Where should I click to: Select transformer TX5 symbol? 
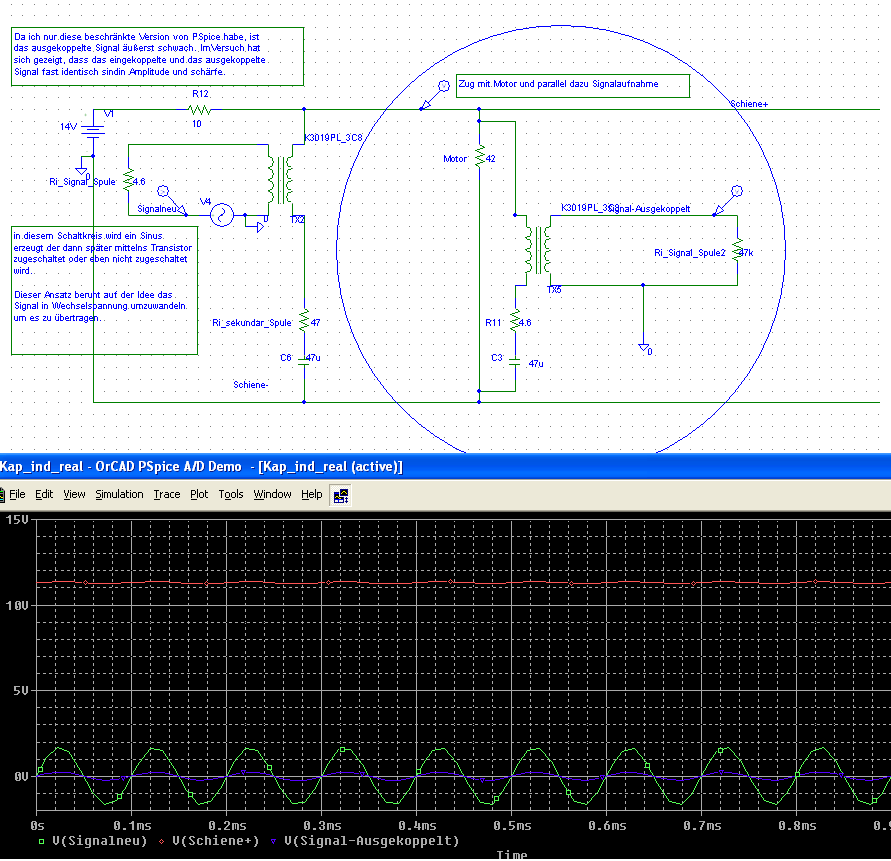[538, 250]
